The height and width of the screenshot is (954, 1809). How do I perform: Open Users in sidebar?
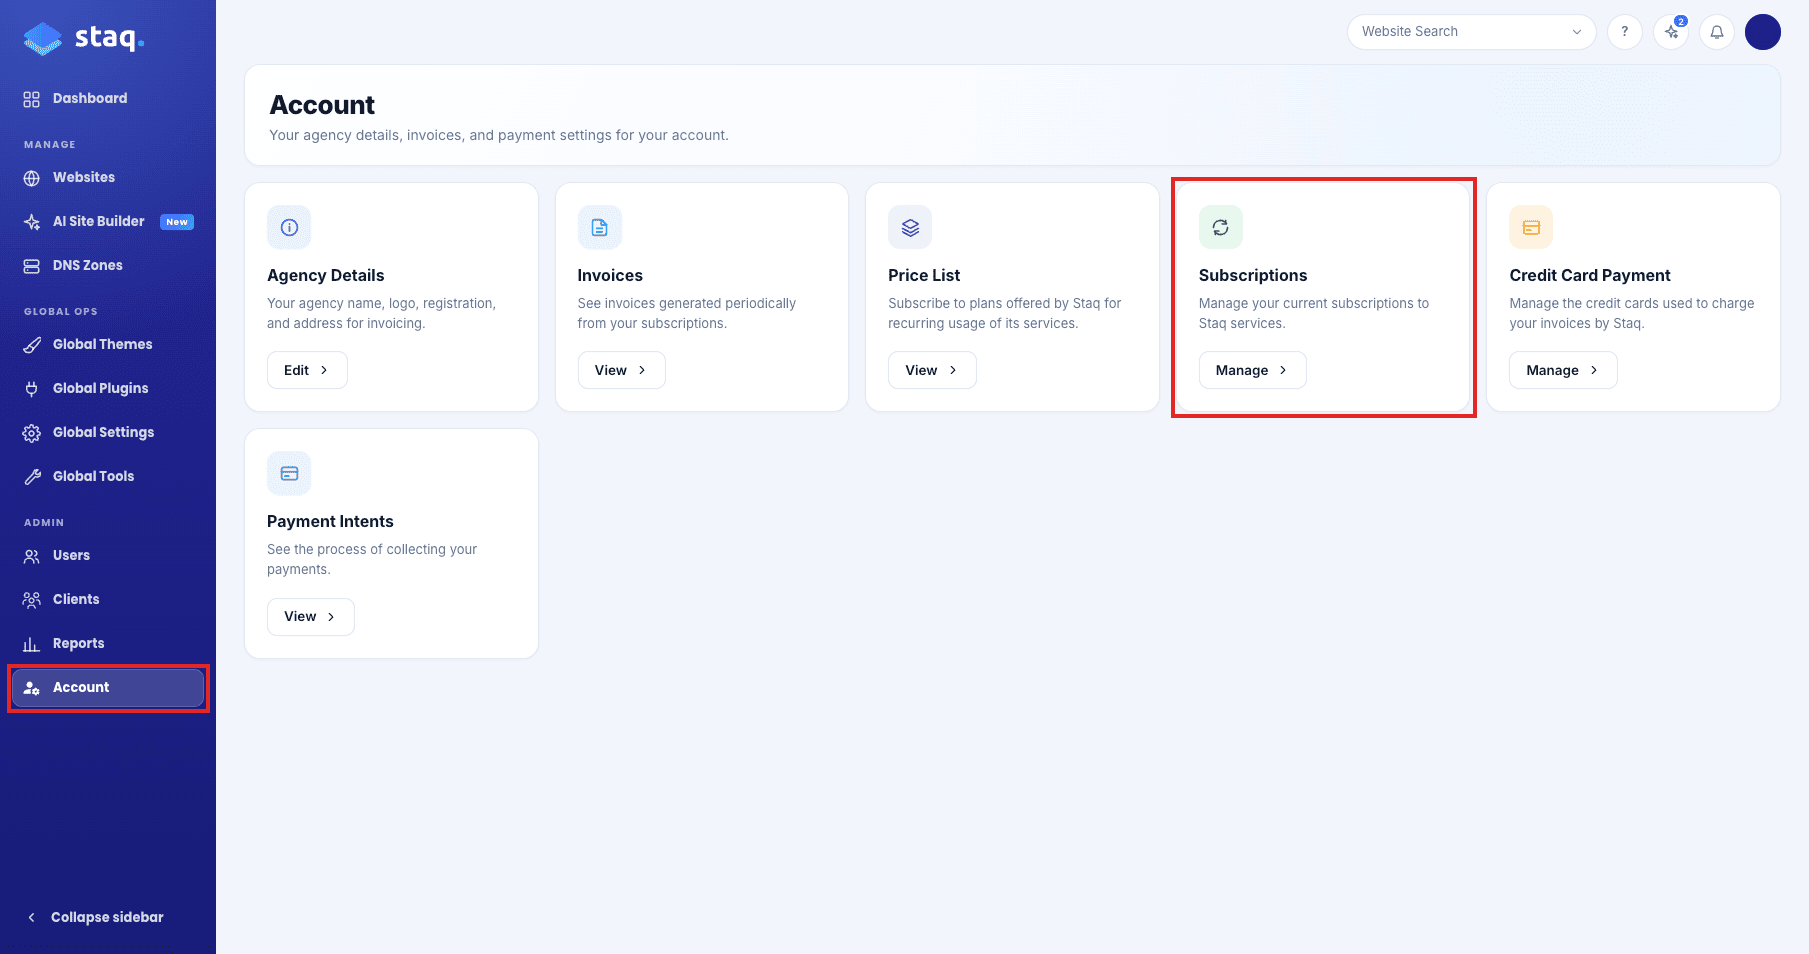[108, 555]
